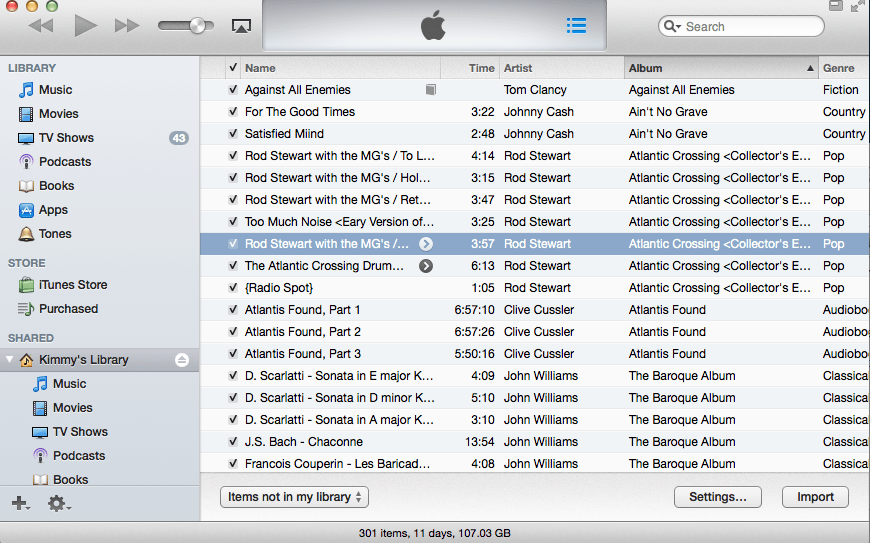Click the Import button

click(815, 497)
